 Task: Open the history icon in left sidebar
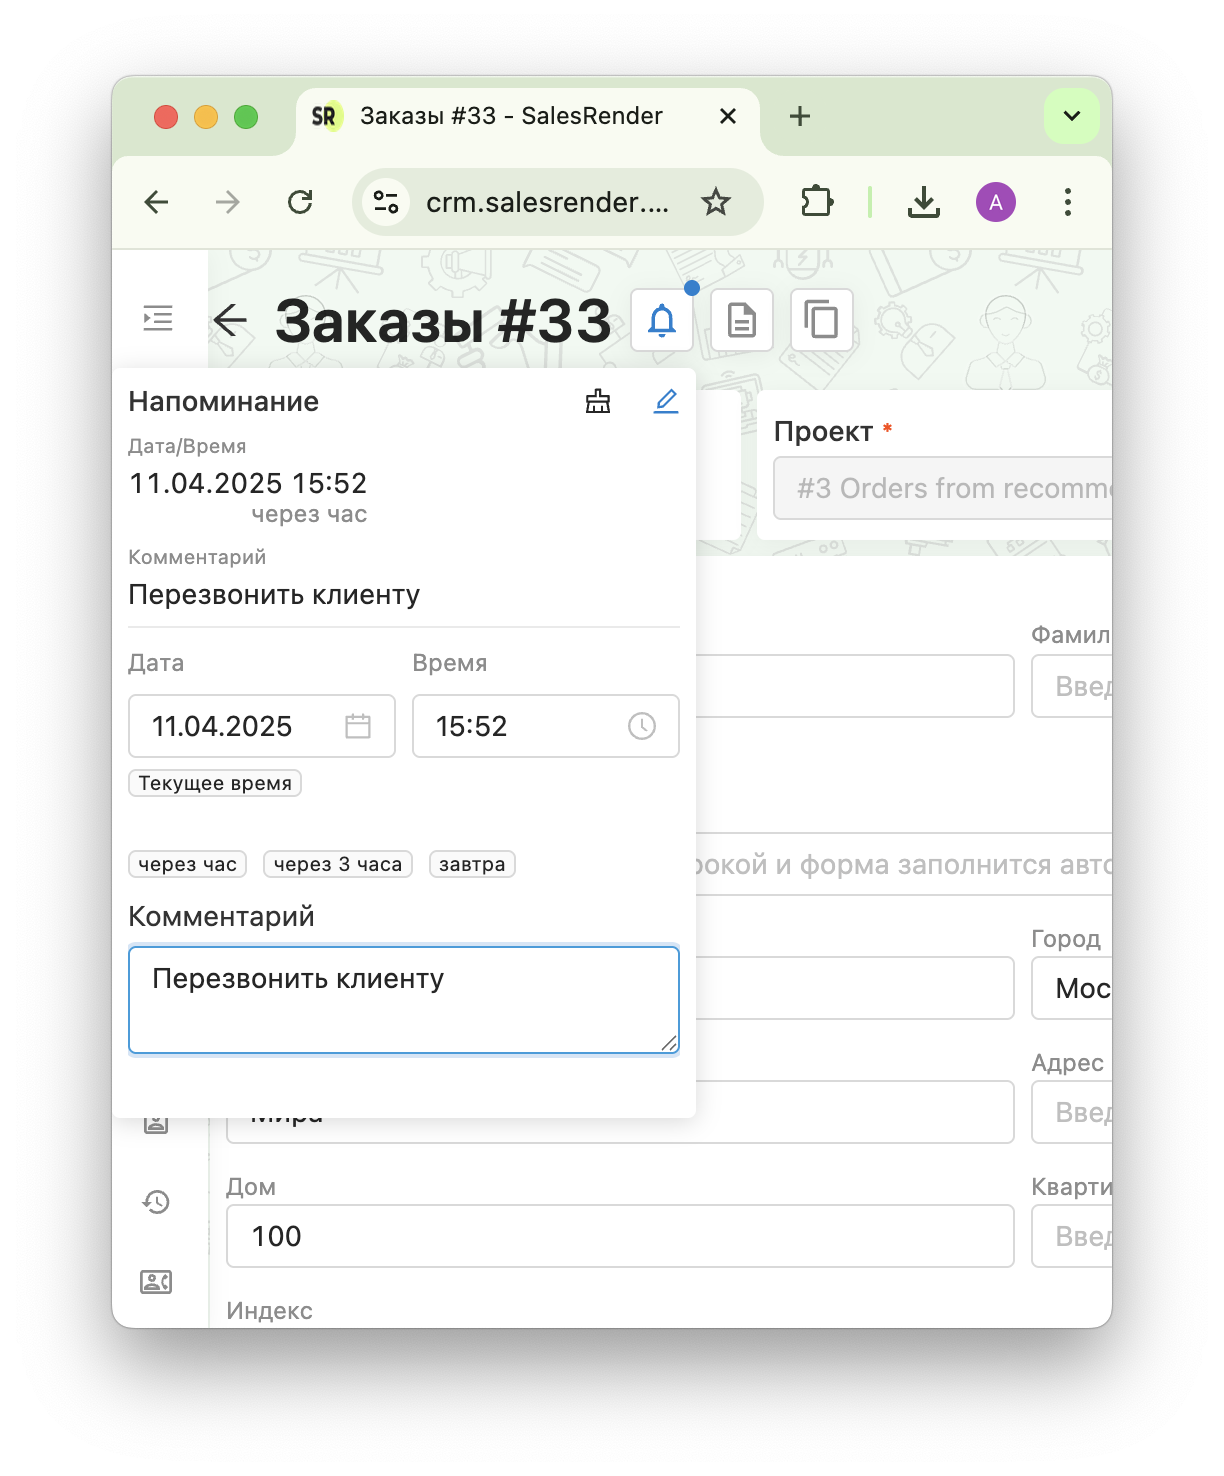(x=156, y=1202)
